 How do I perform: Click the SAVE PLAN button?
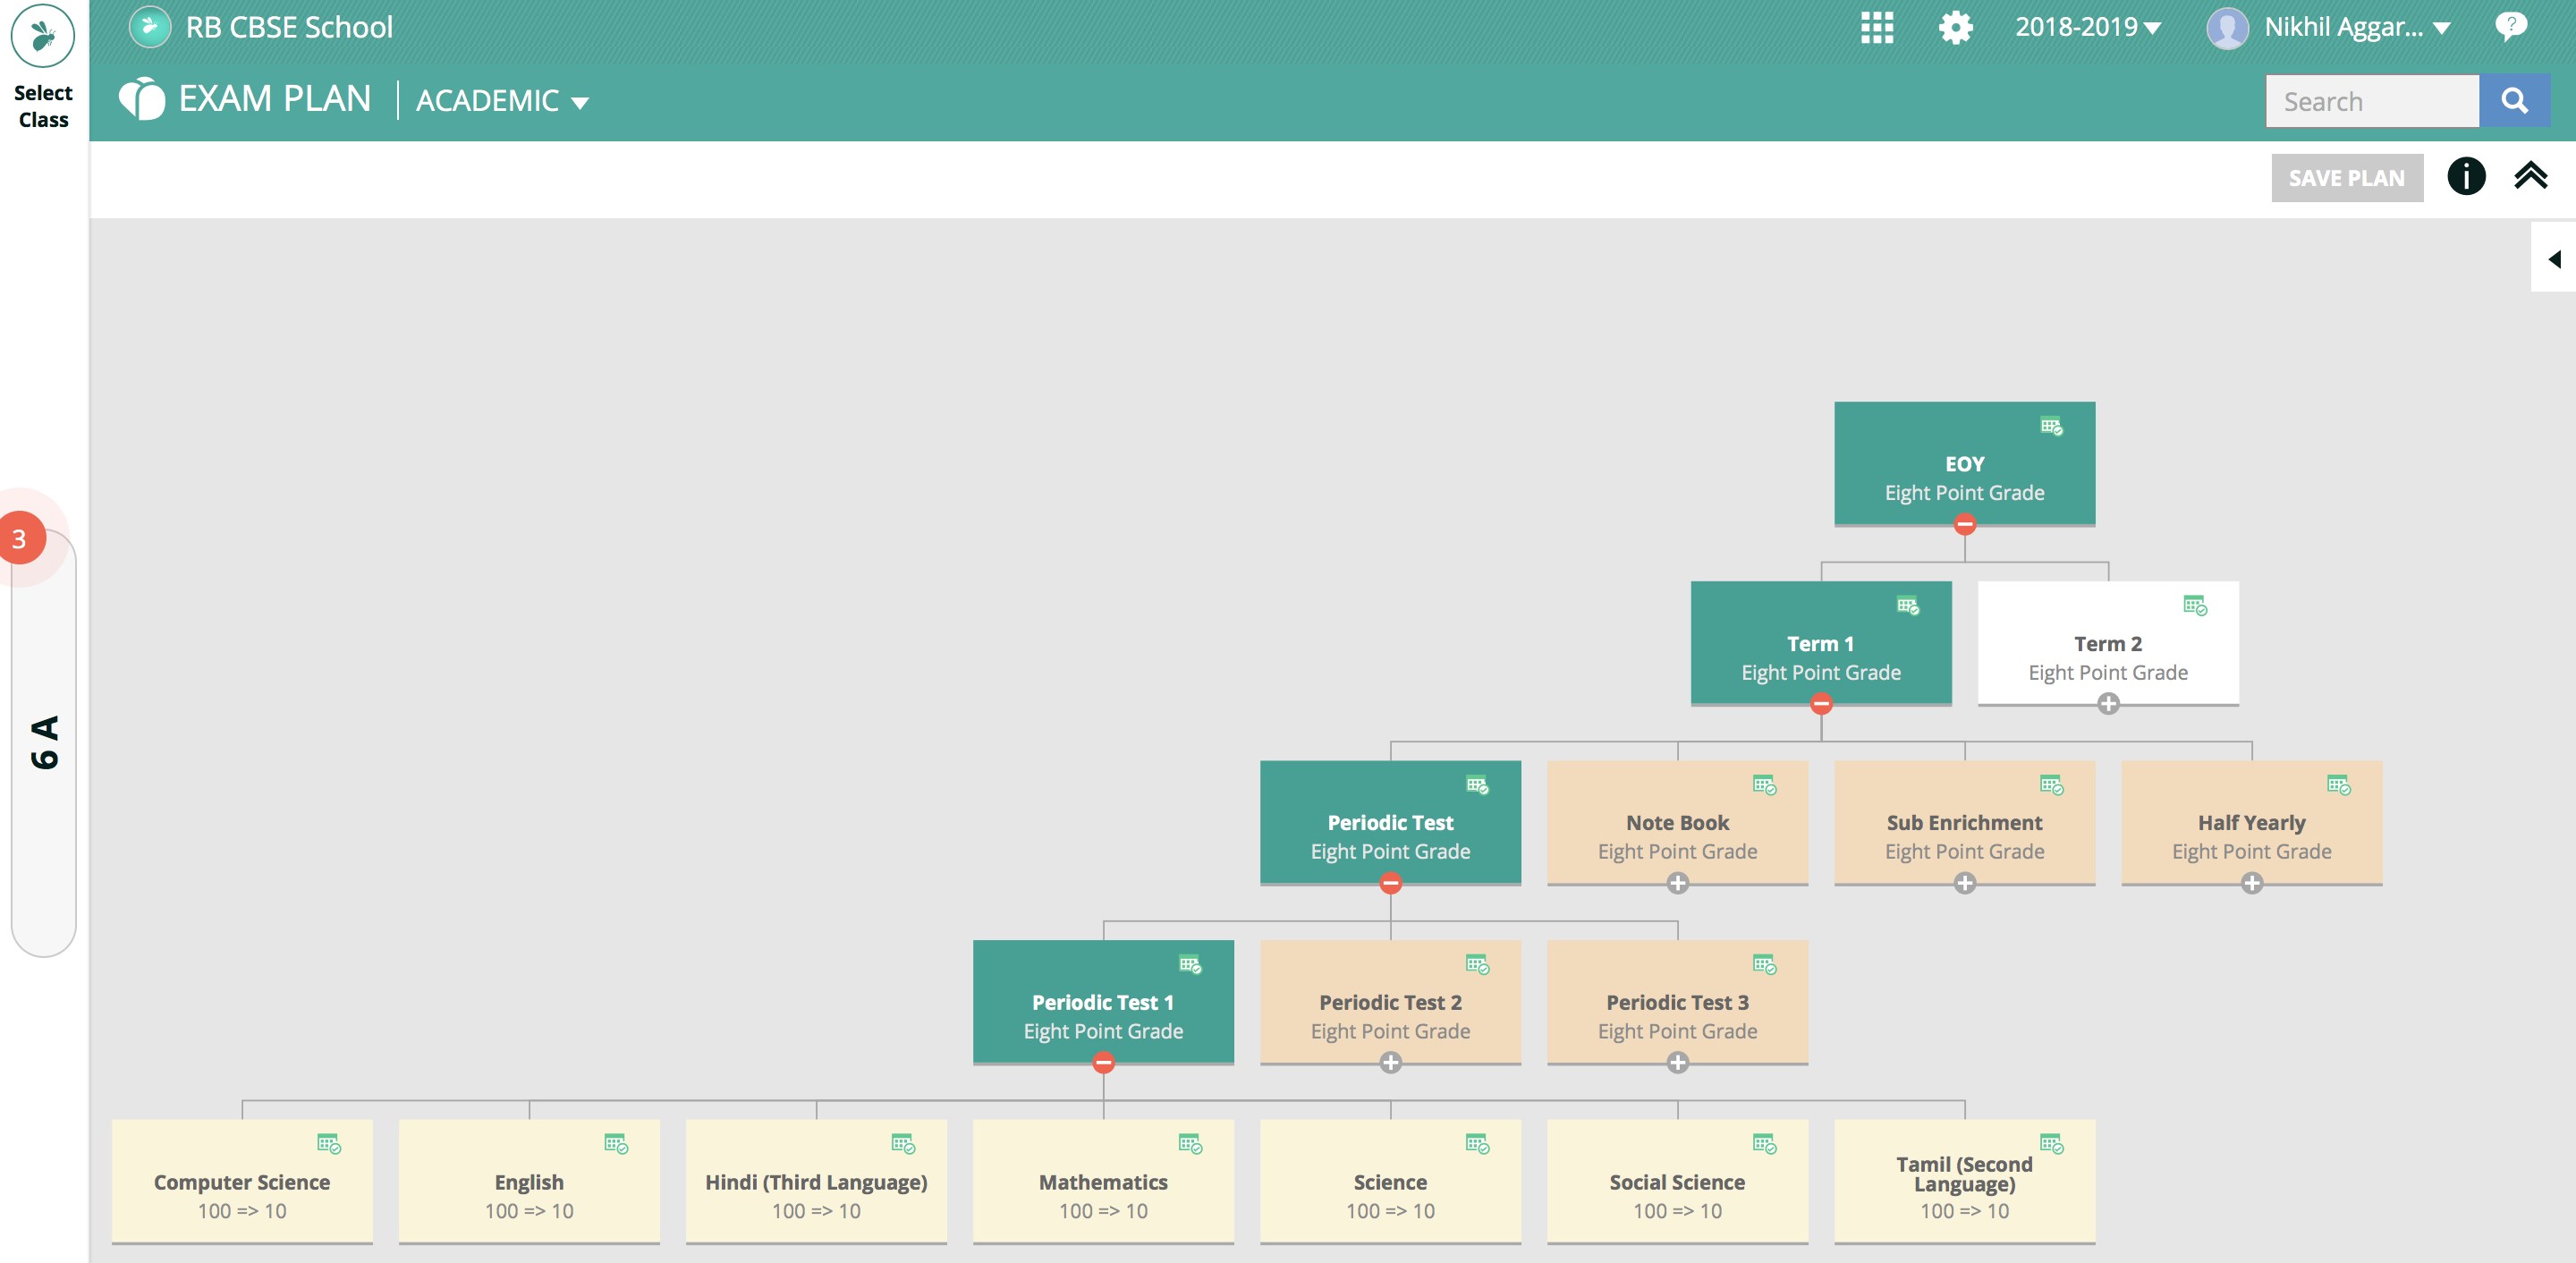(x=2346, y=178)
